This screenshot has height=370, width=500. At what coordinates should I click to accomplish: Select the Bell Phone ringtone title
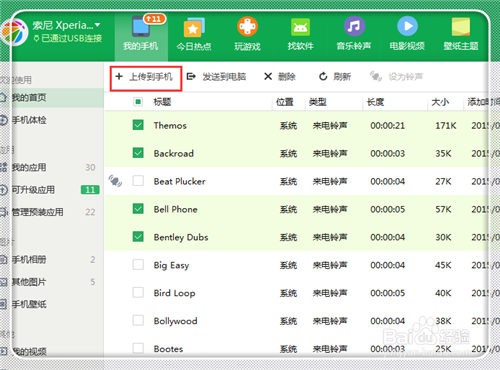[176, 209]
